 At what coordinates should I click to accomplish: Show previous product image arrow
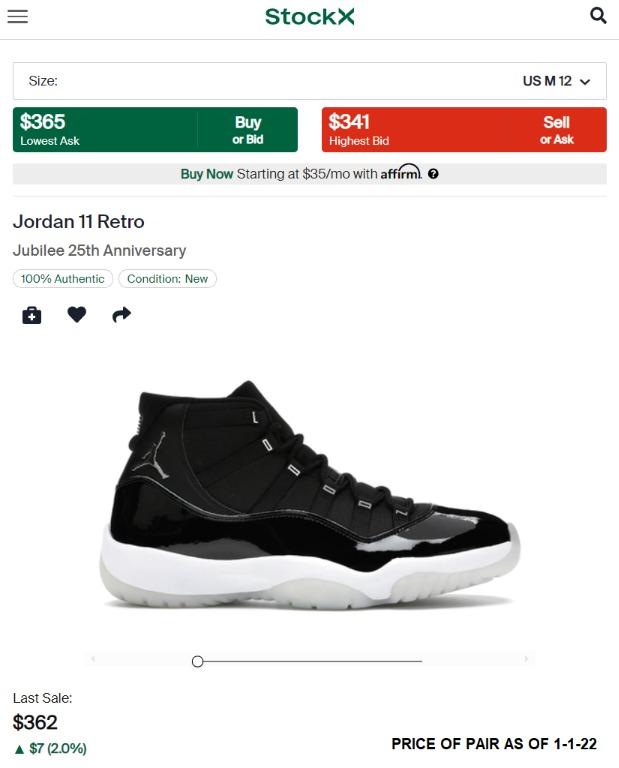[x=93, y=659]
